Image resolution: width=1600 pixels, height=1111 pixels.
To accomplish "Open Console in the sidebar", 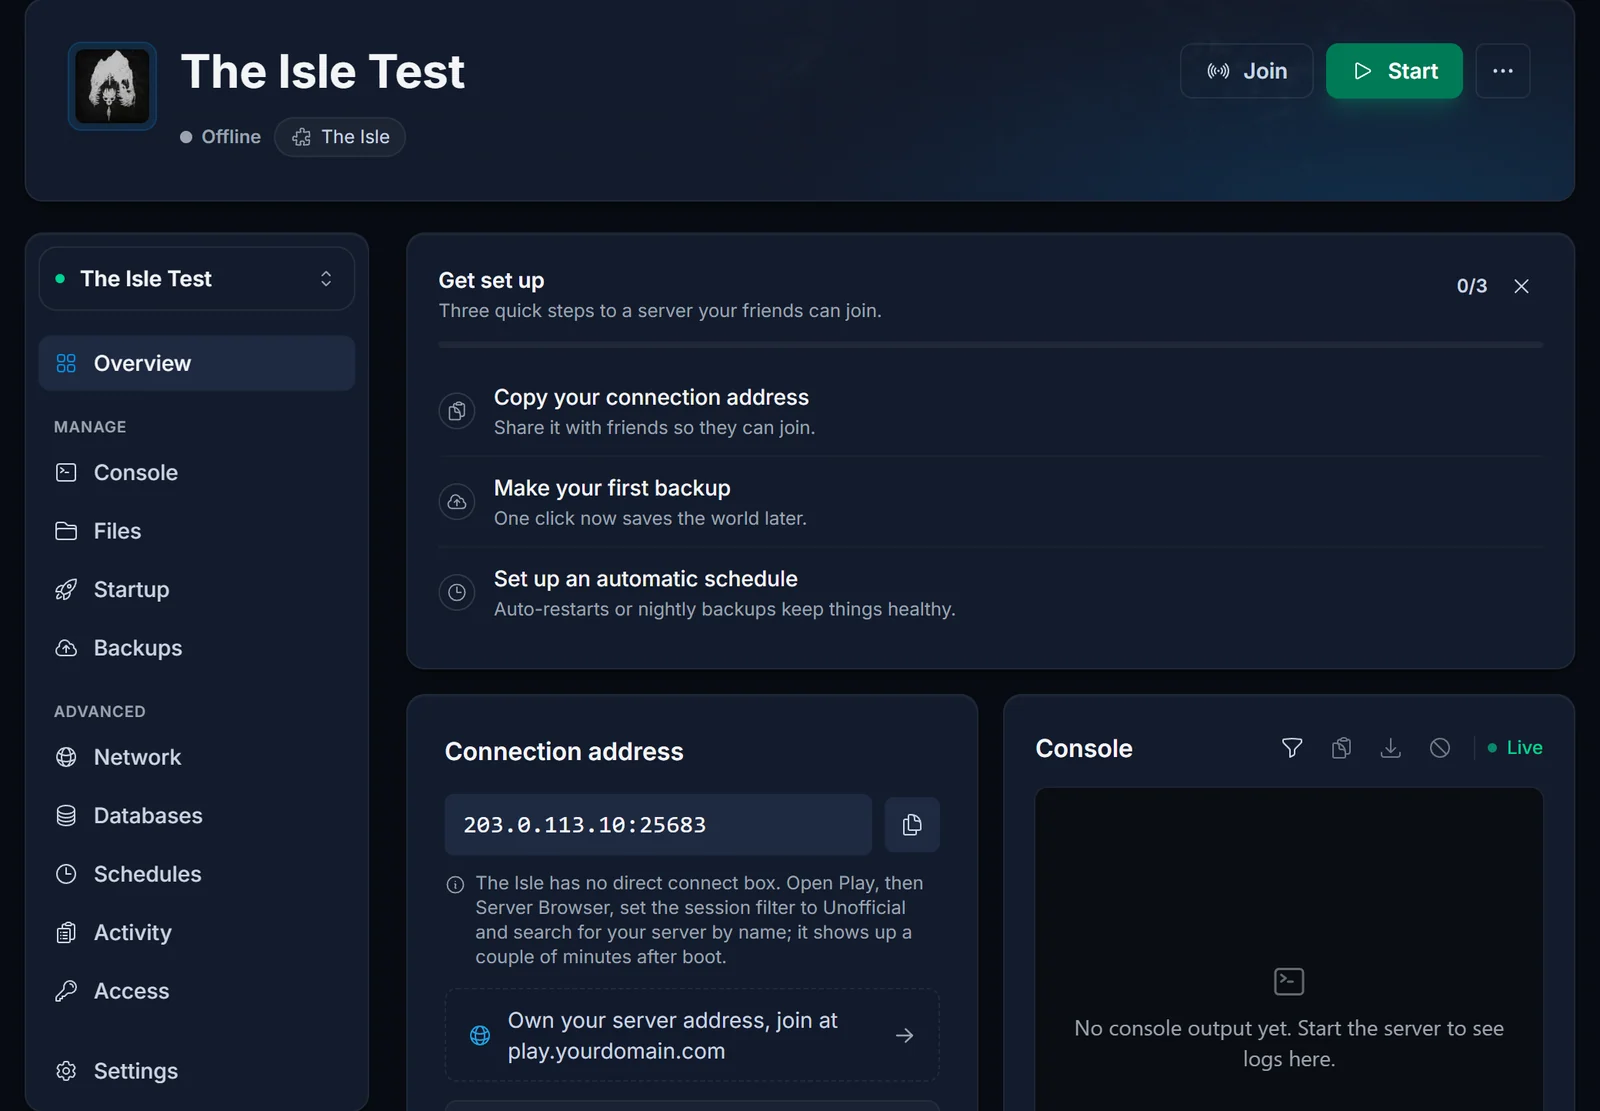I will (x=197, y=472).
